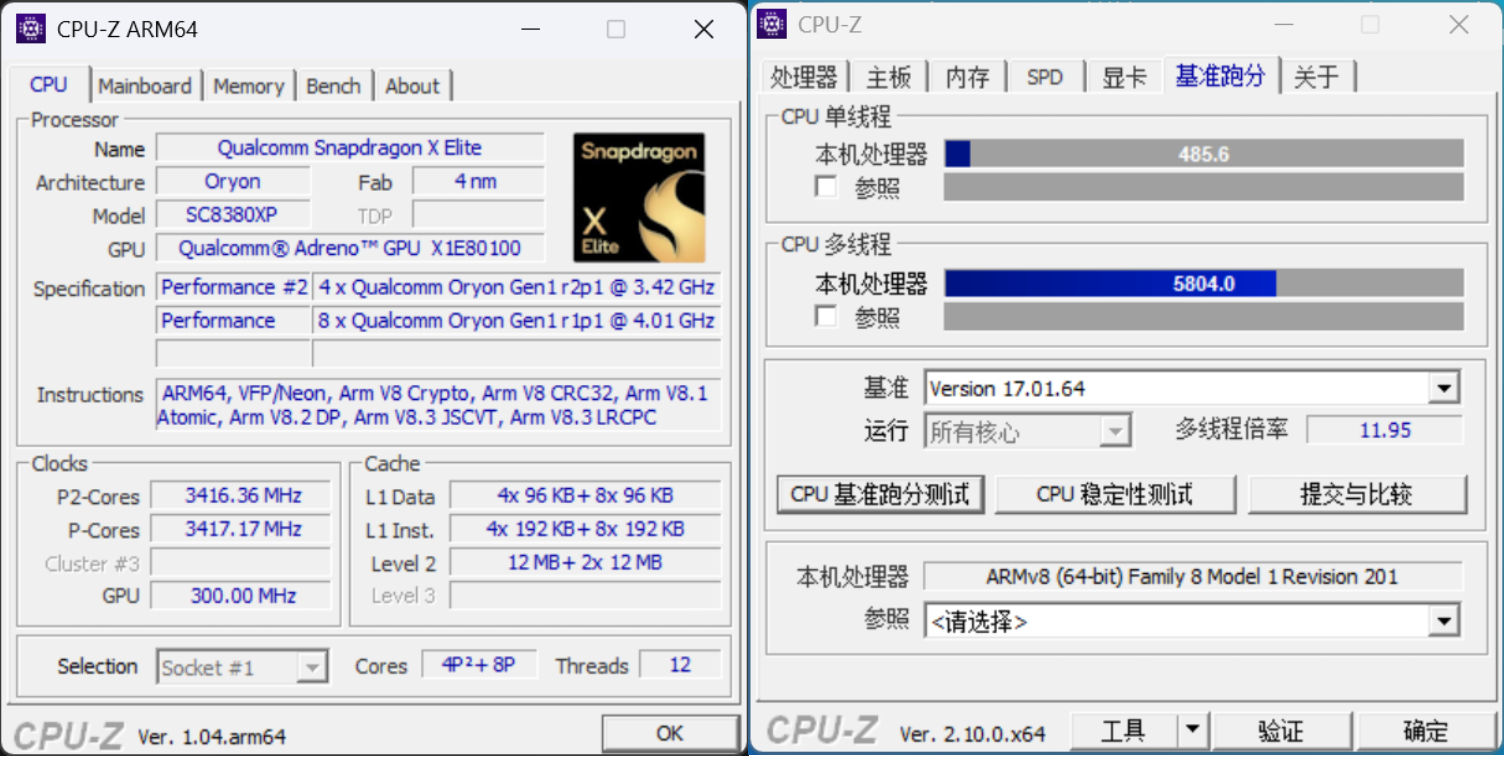
Task: Open the About tab
Action: tap(412, 86)
